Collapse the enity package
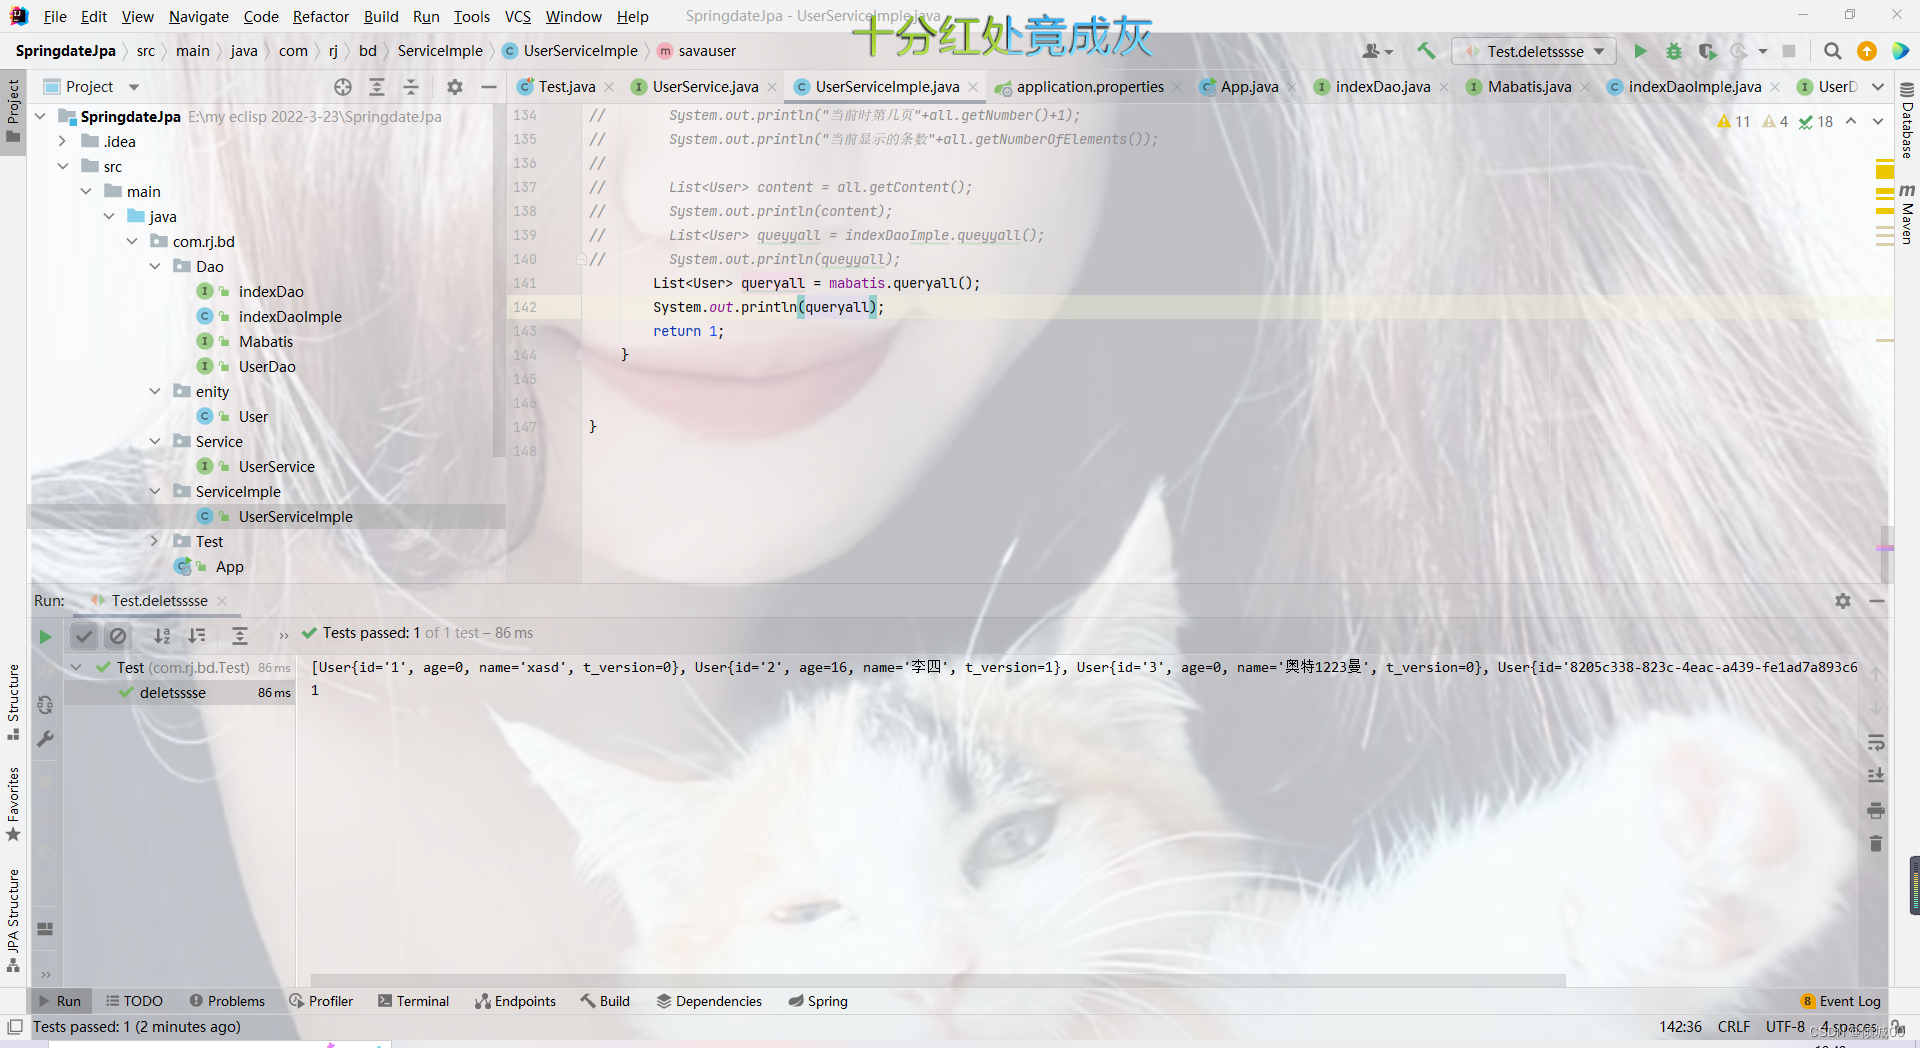The image size is (1920, 1048). click(x=155, y=391)
